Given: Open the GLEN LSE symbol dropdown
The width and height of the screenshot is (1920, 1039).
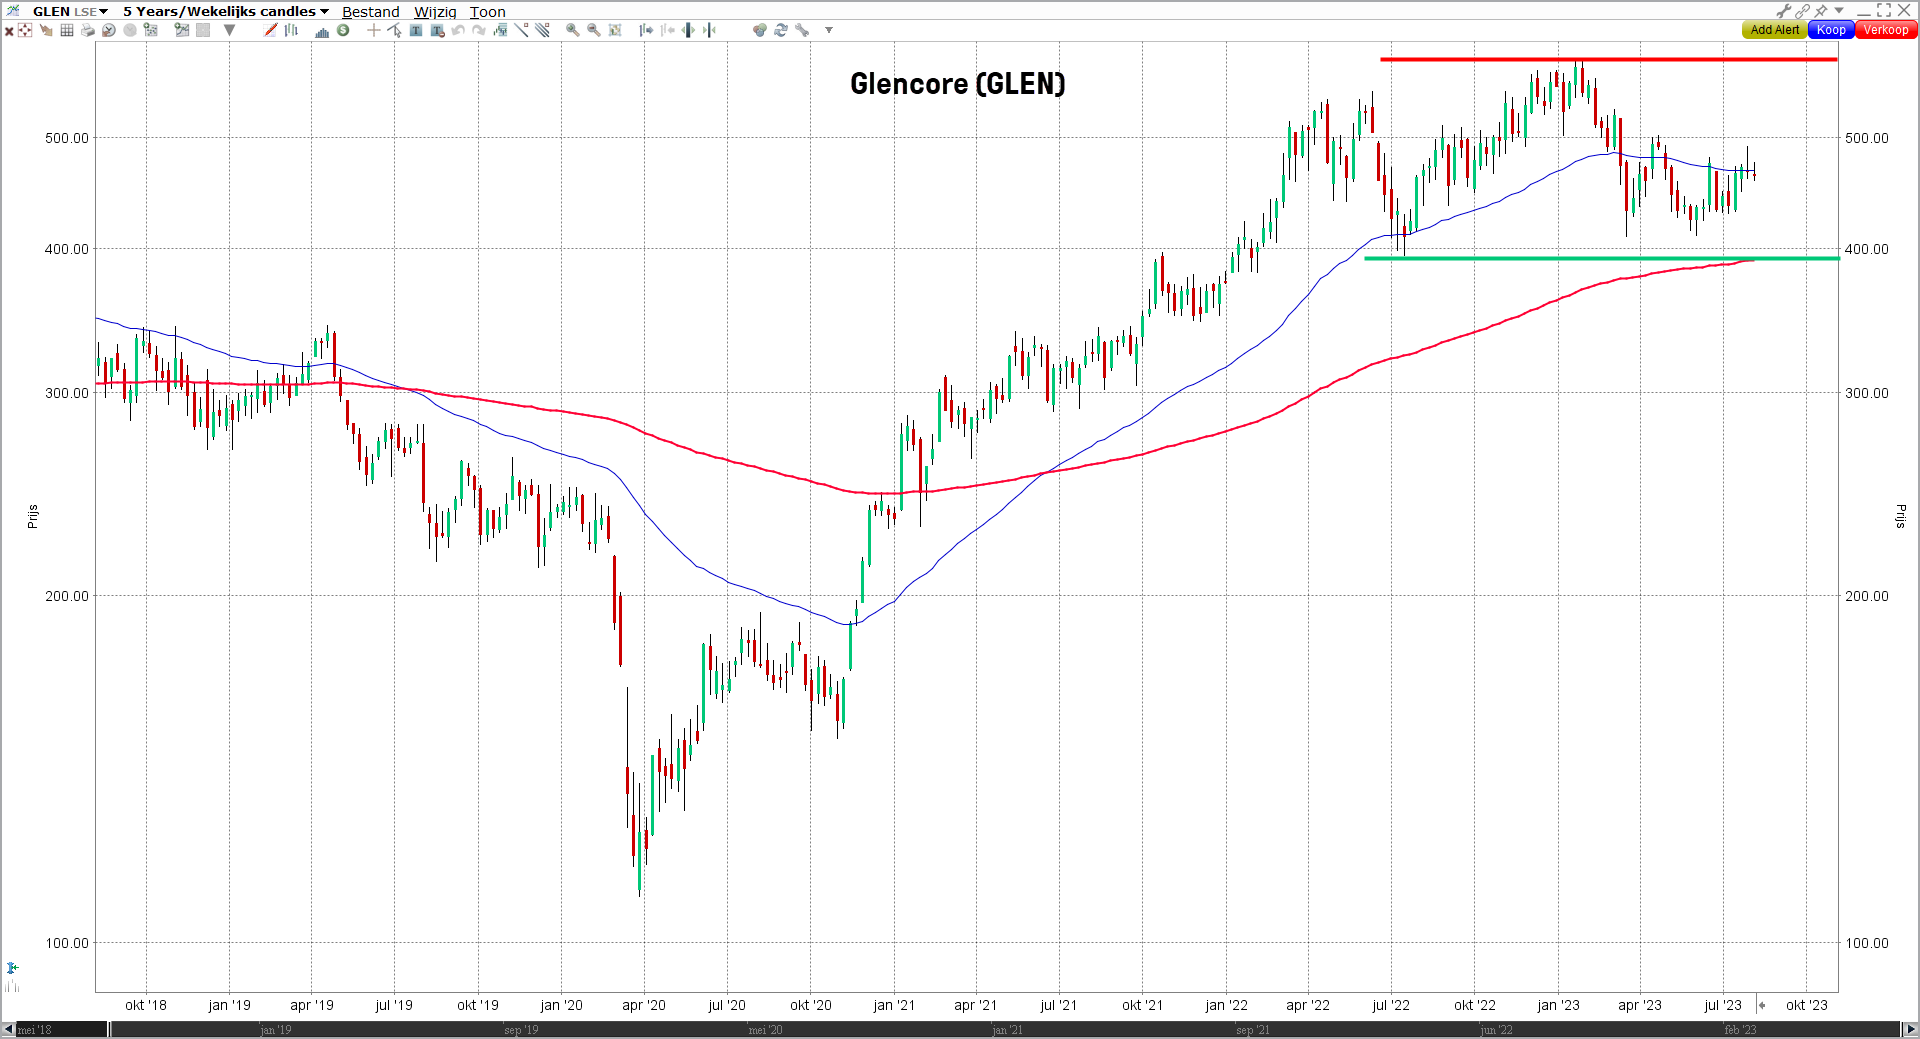Looking at the screenshot, I should [70, 11].
